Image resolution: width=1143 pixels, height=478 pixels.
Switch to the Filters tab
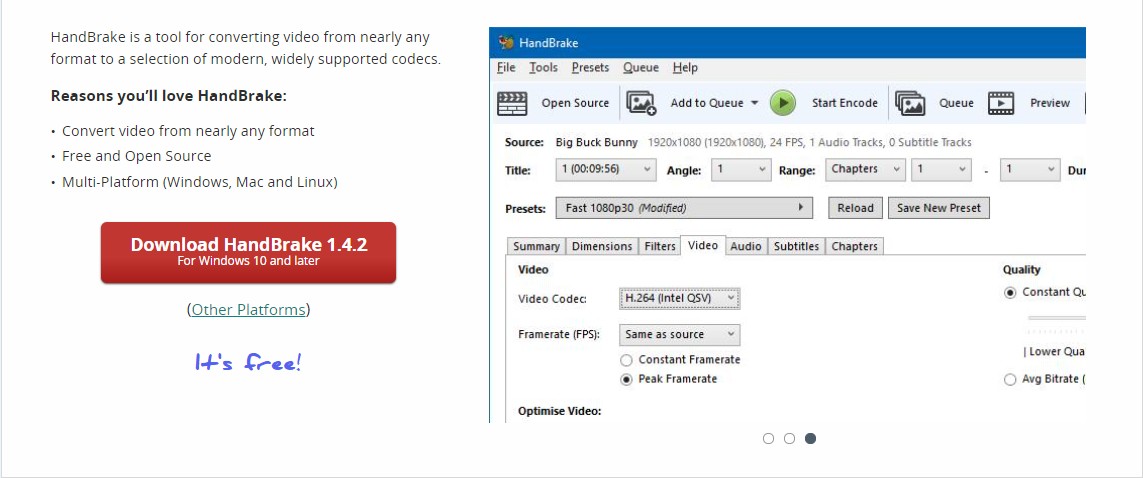click(660, 246)
